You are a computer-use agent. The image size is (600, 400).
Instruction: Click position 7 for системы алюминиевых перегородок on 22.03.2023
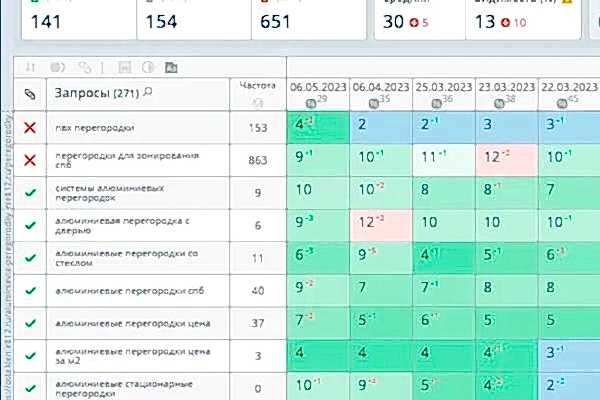(569, 193)
